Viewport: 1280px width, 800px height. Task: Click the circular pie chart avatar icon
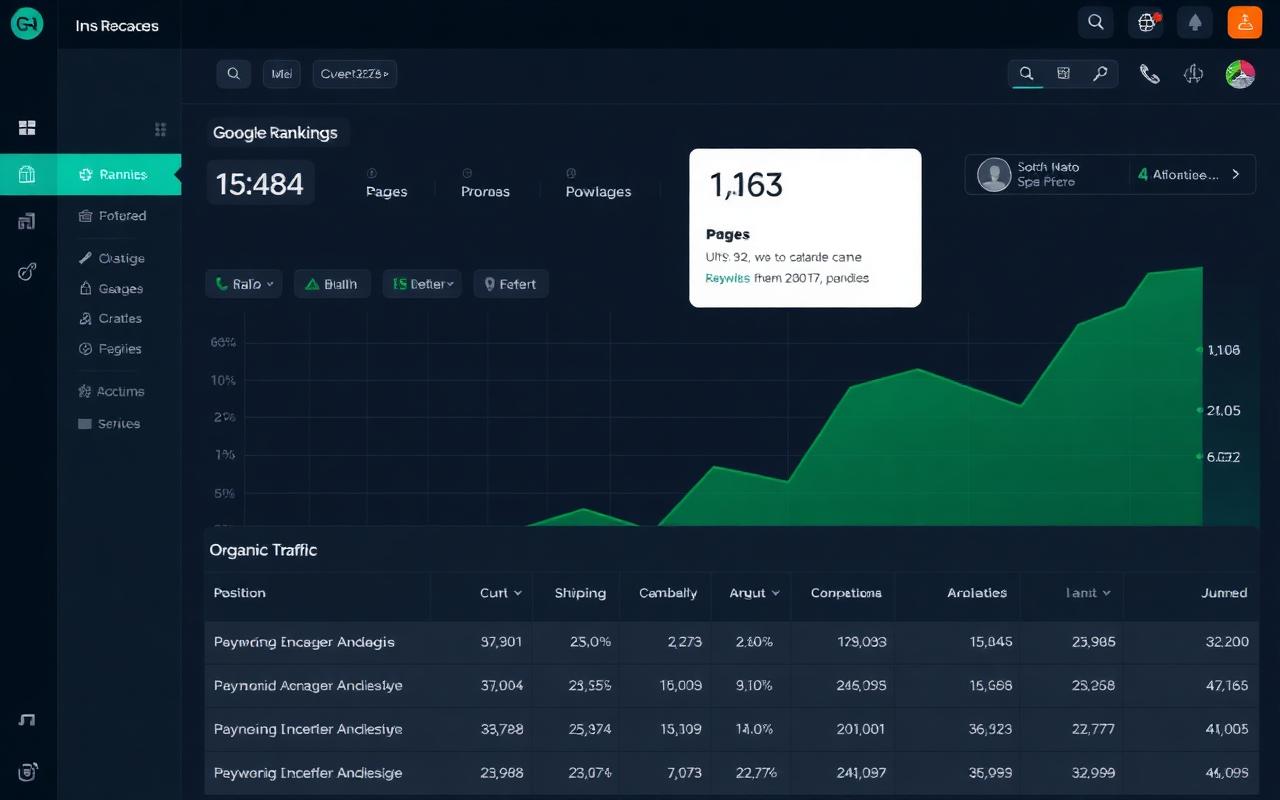[x=1240, y=74]
